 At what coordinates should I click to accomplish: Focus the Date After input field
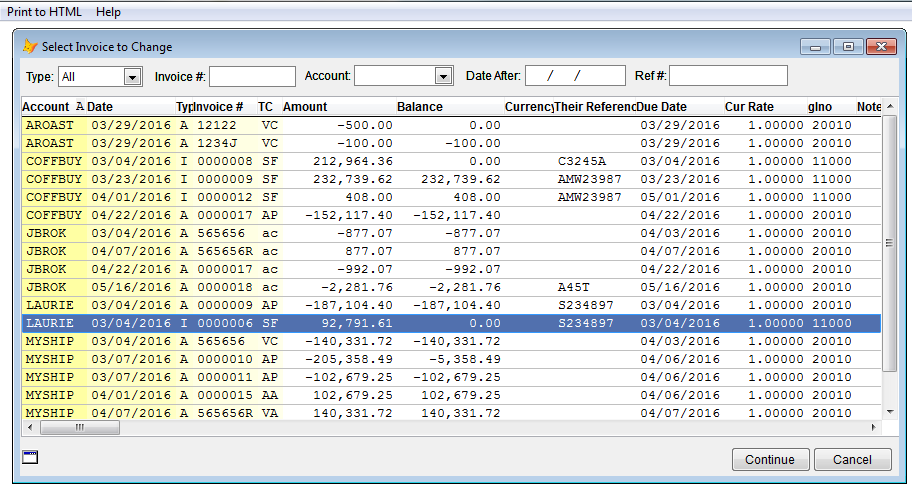click(575, 76)
